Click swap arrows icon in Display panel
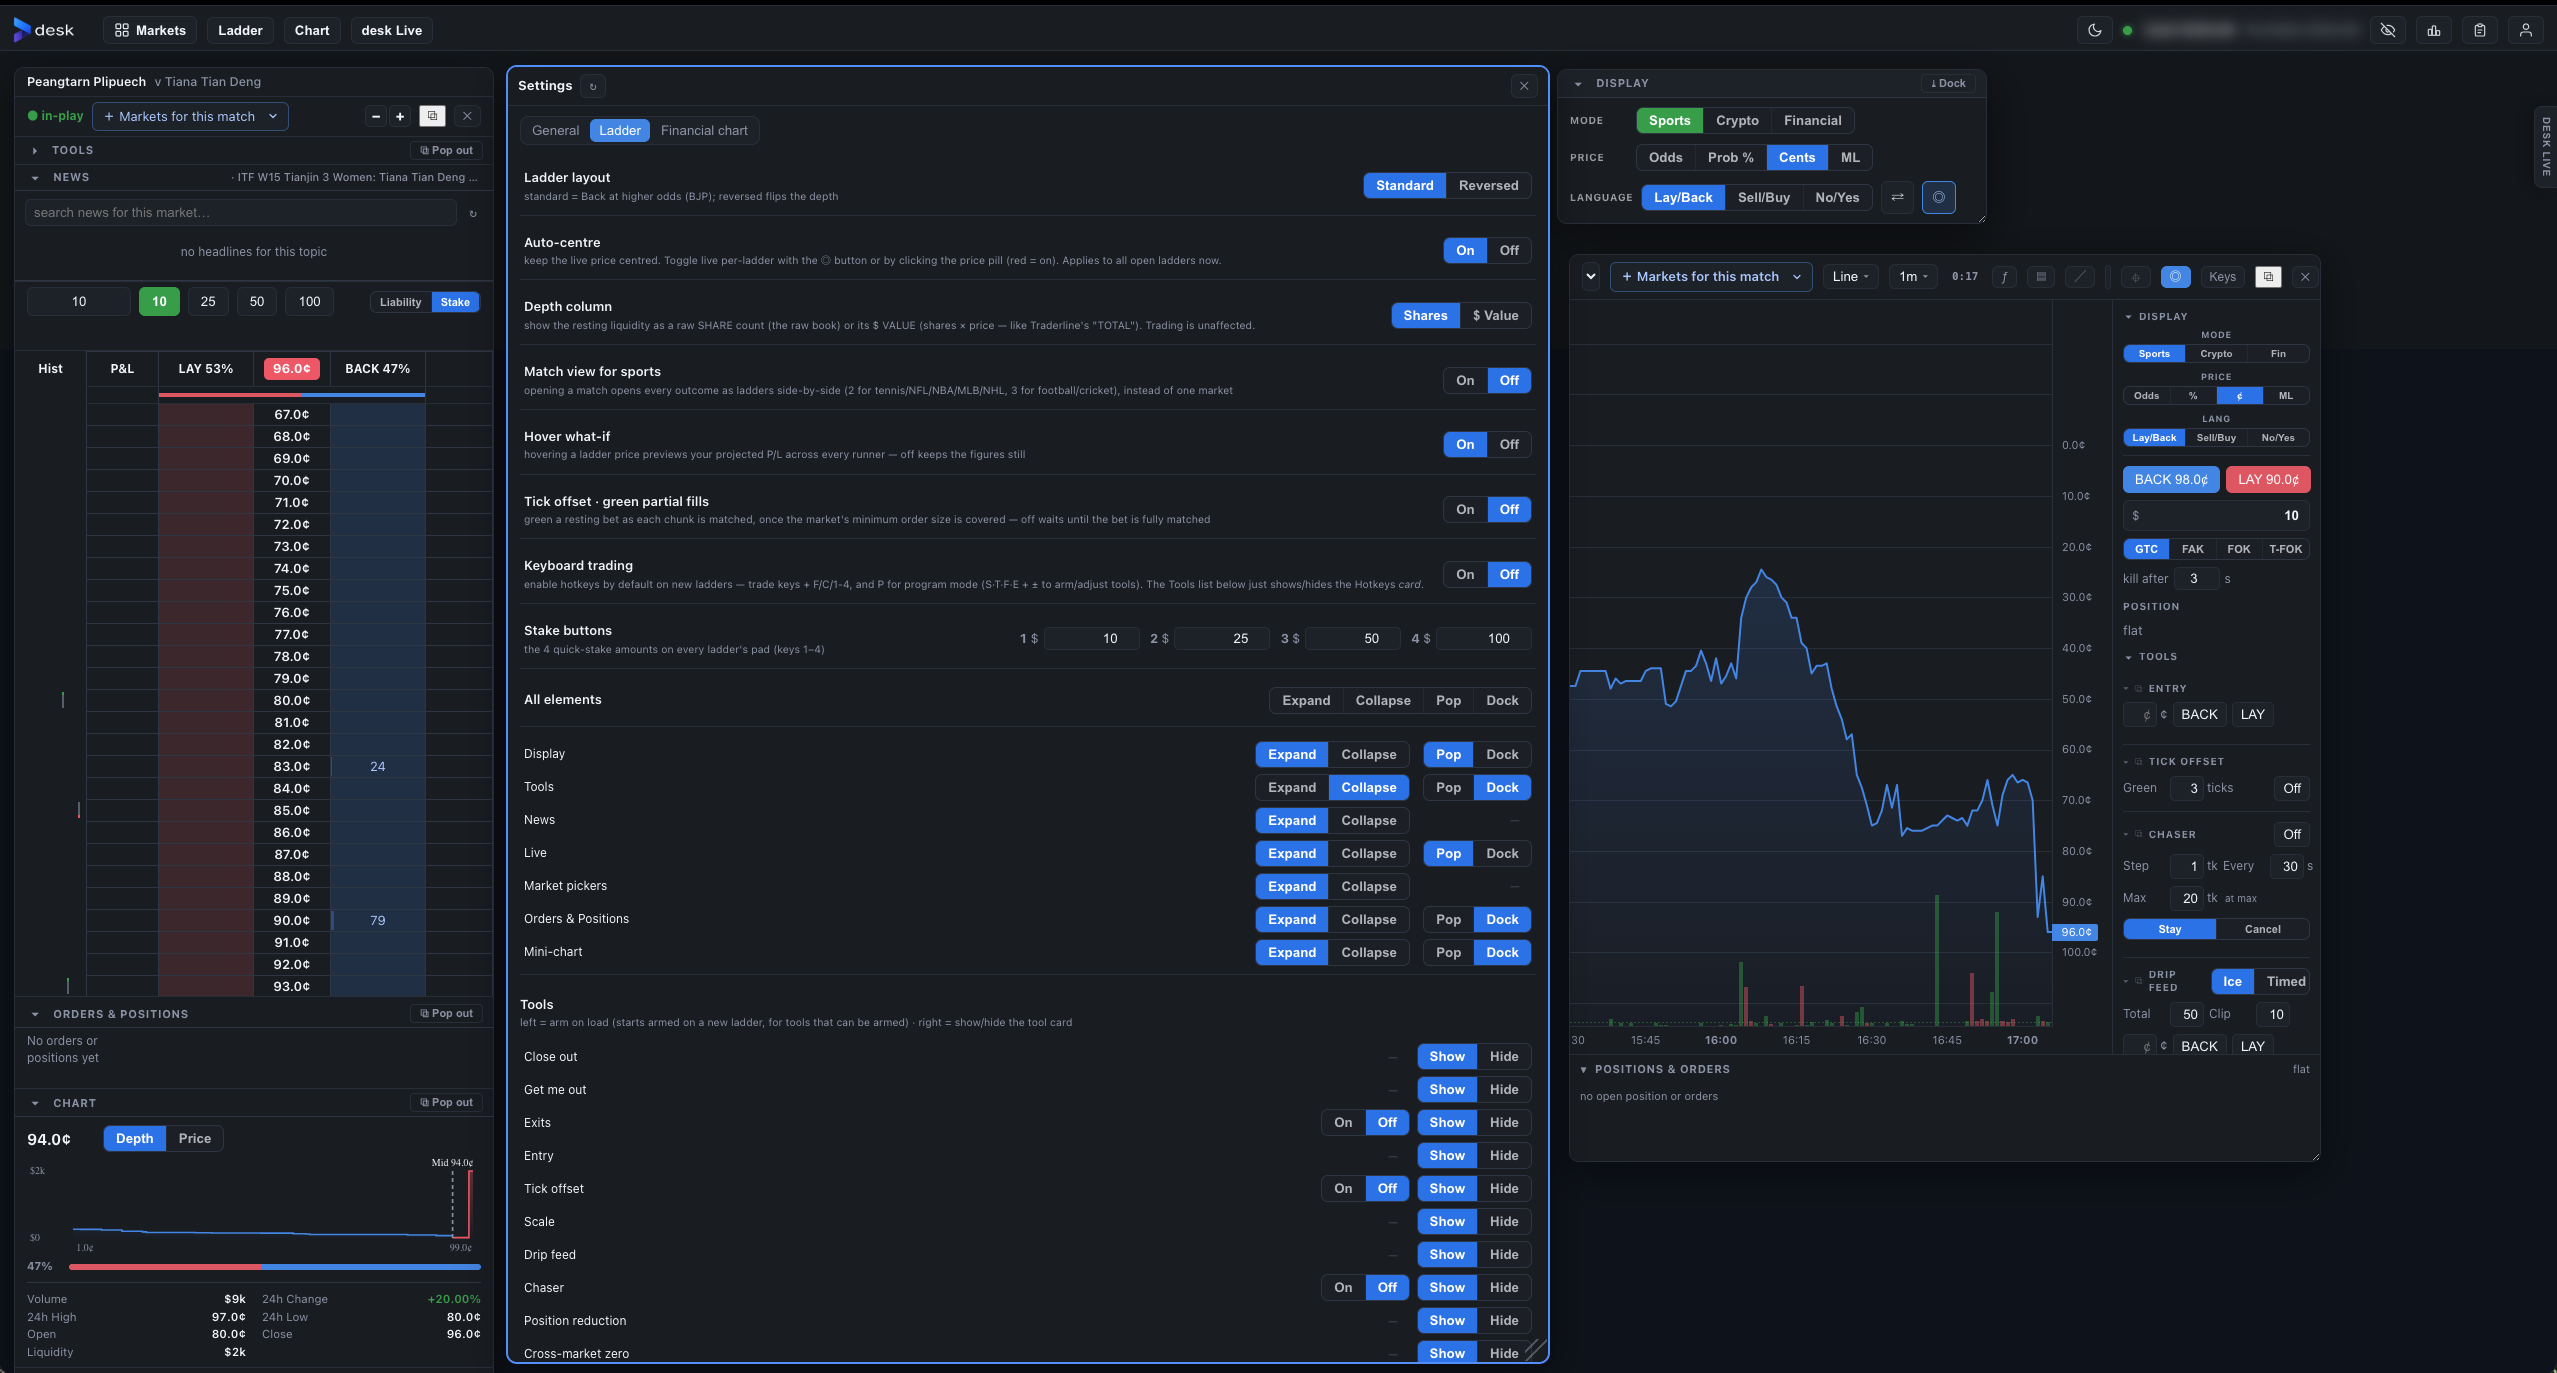Image resolution: width=2557 pixels, height=1373 pixels. [1897, 197]
